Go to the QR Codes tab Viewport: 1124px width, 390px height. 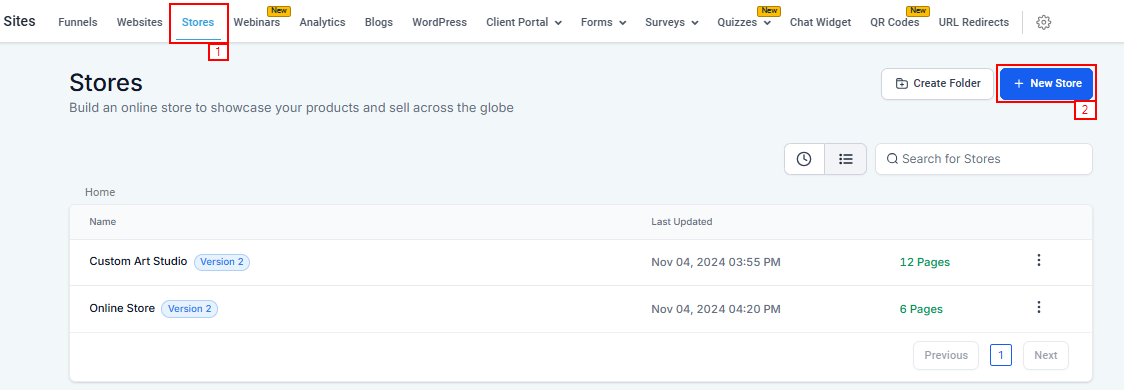pyautogui.click(x=895, y=22)
